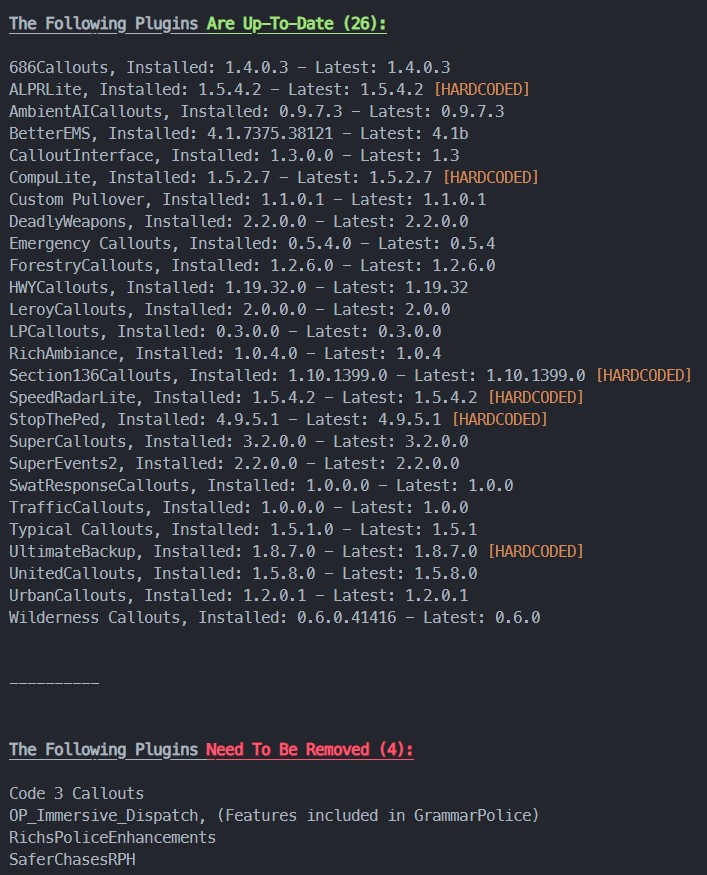Select the SuperEvents2 plugin line

[x=233, y=464]
